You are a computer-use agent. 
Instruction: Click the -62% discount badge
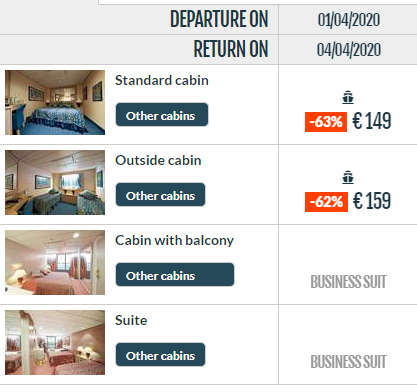point(326,202)
